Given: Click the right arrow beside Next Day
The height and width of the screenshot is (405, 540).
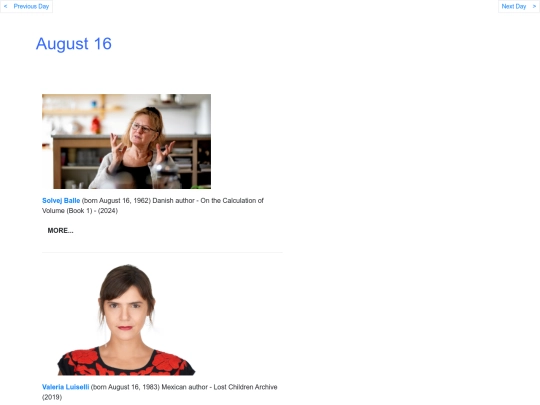Looking at the screenshot, I should pyautogui.click(x=534, y=6).
